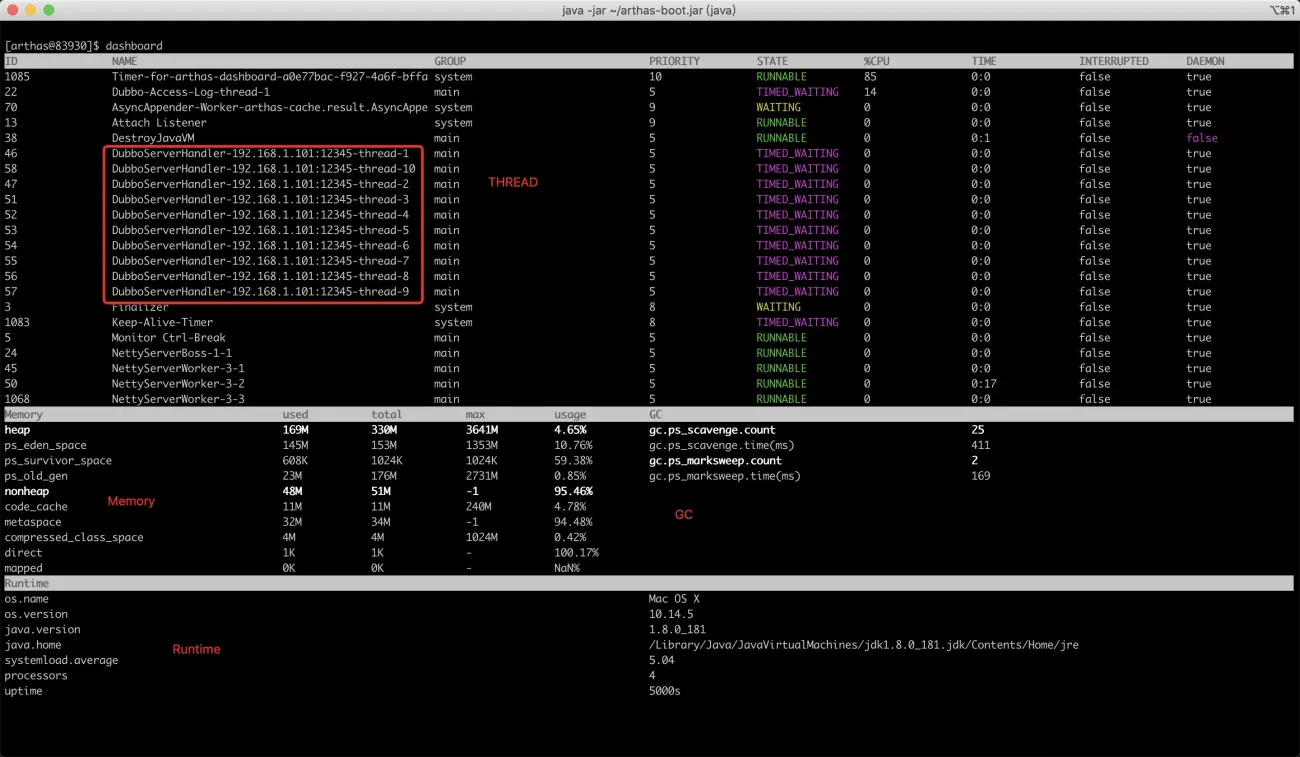This screenshot has height=757, width=1300.
Task: Click the ps_old_gen max value 2731M
Action: [x=482, y=476]
